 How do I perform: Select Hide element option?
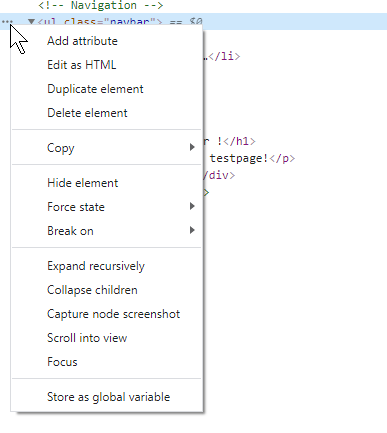[x=107, y=183]
